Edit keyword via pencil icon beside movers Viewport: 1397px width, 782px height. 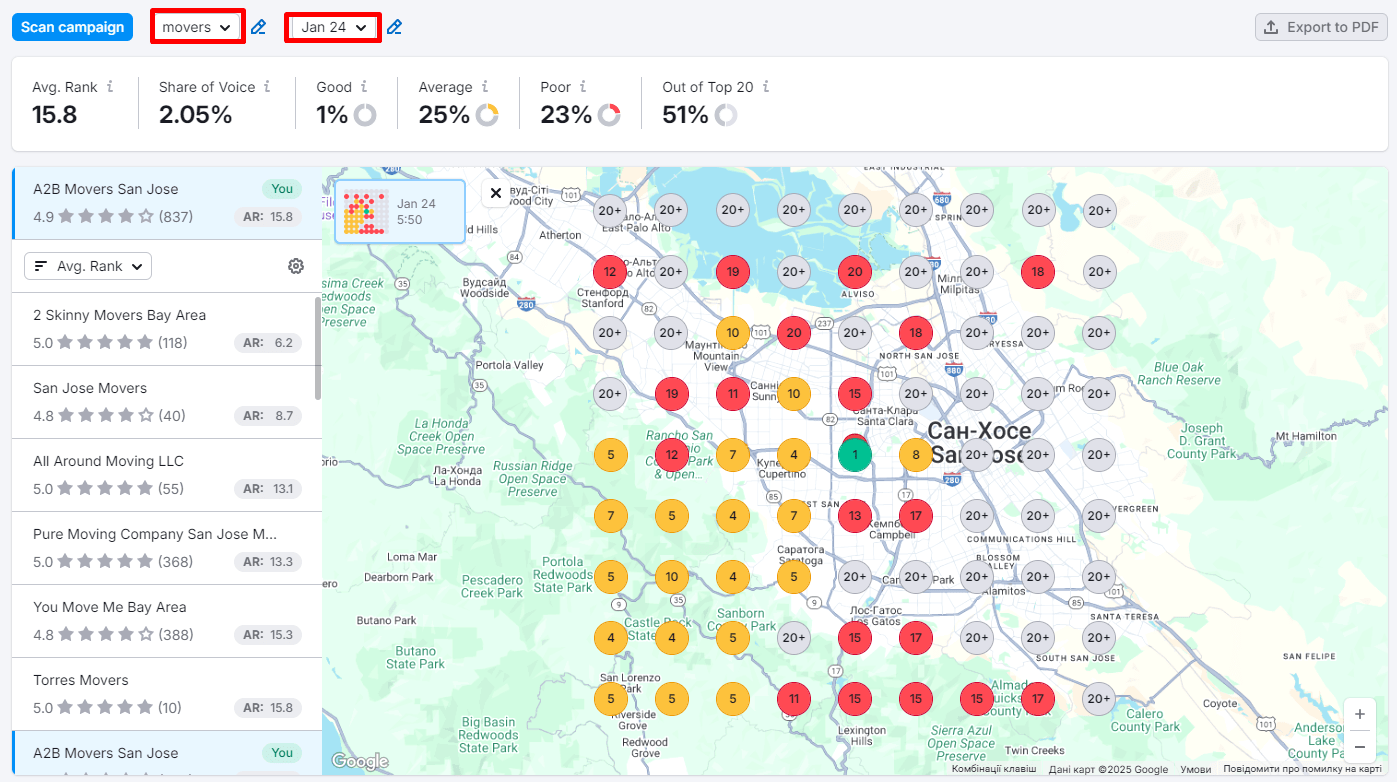coord(258,27)
